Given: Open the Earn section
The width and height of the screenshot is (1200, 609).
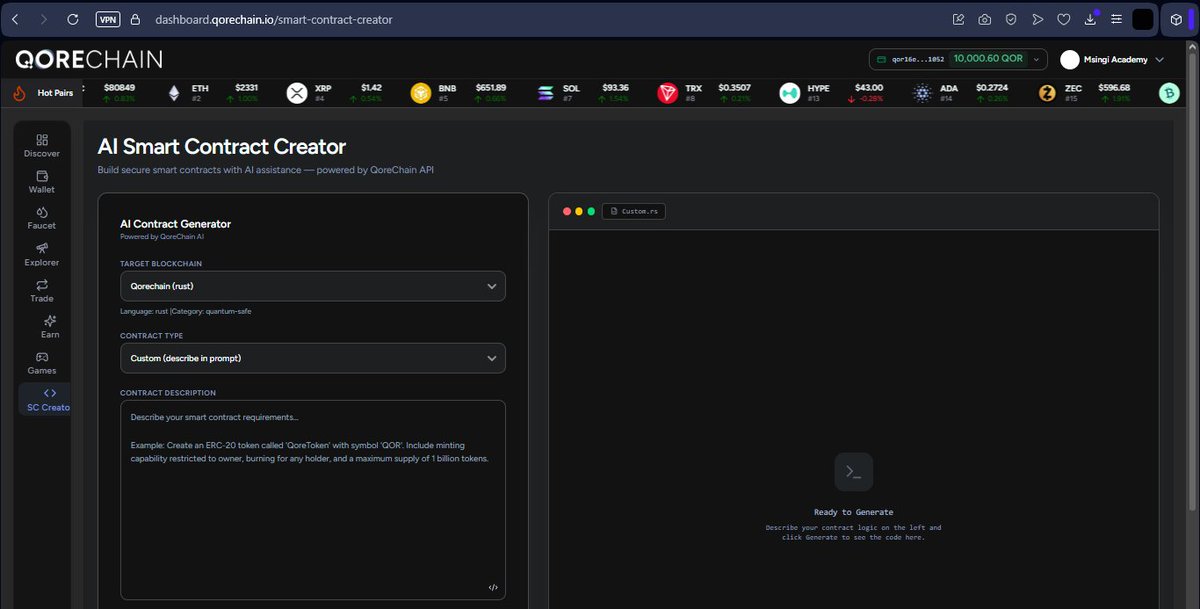Looking at the screenshot, I should [50, 327].
